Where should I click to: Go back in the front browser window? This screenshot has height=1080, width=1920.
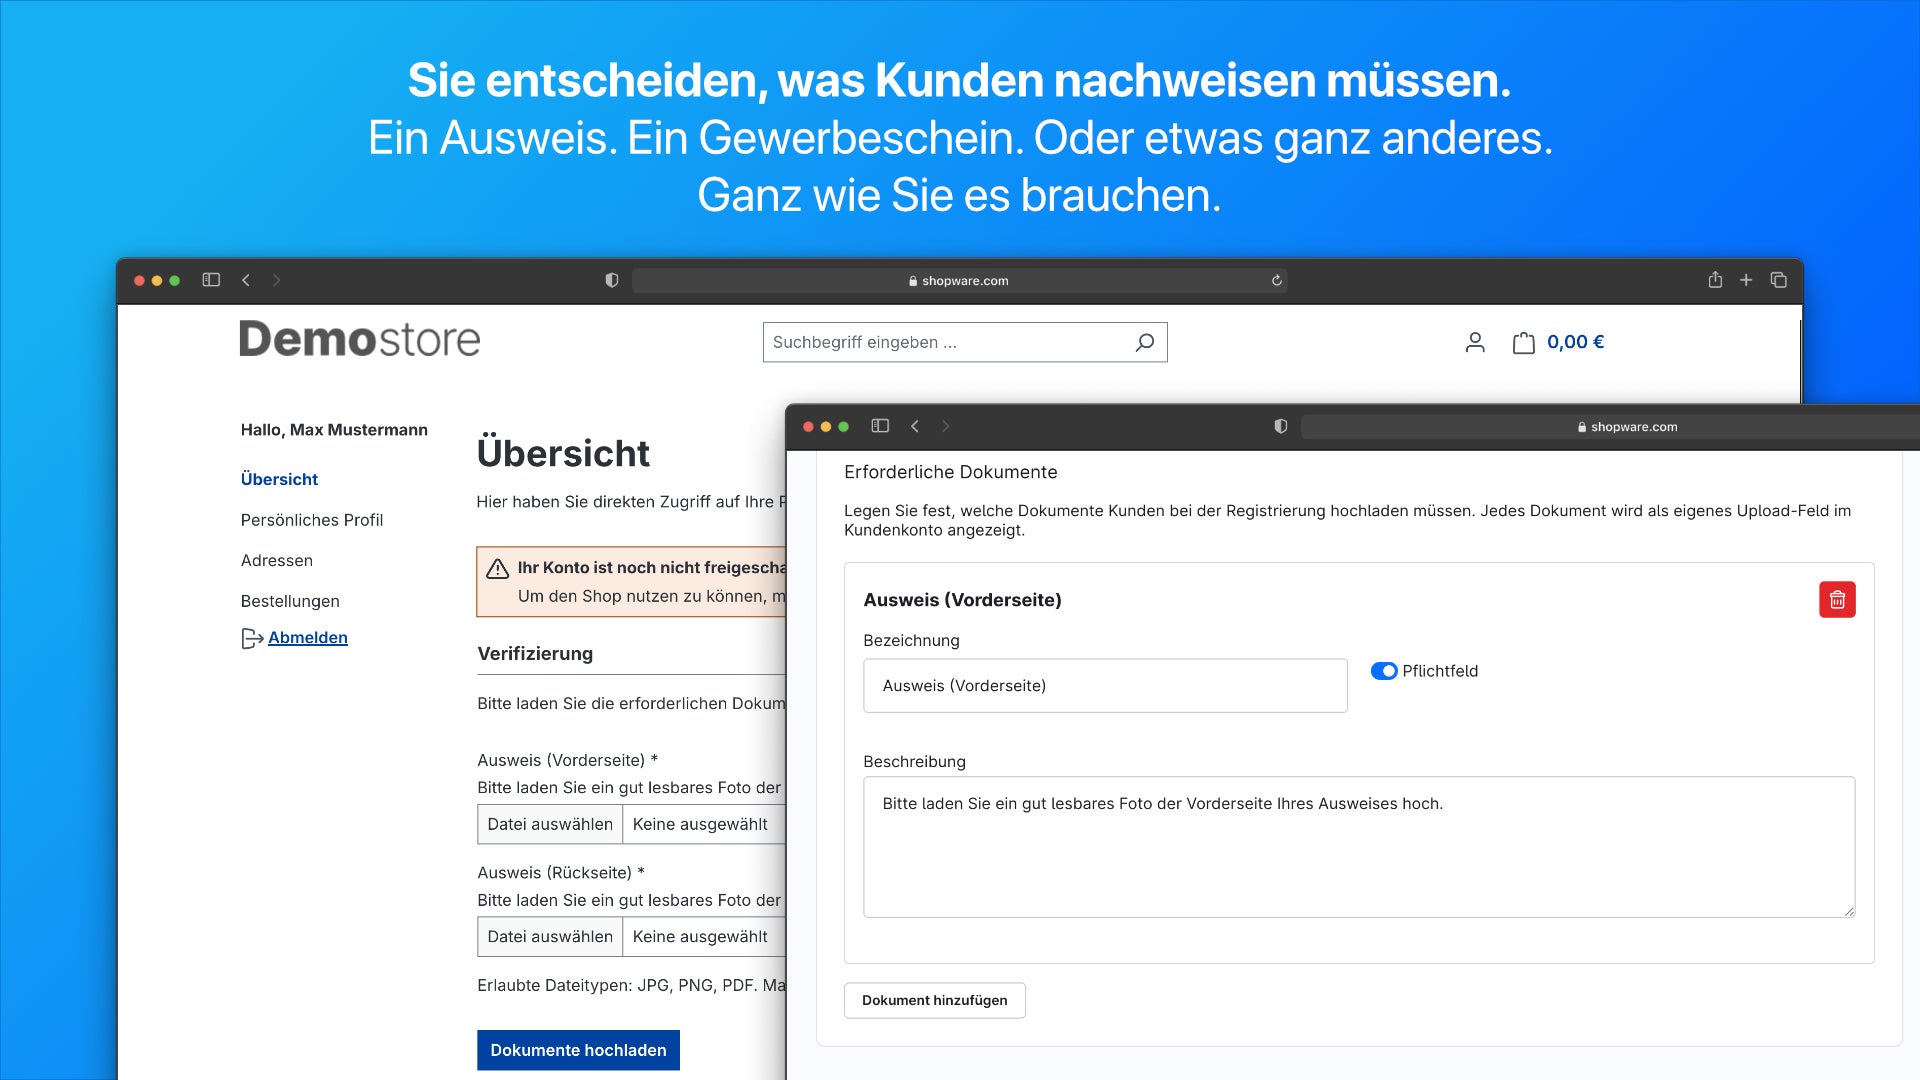point(915,426)
